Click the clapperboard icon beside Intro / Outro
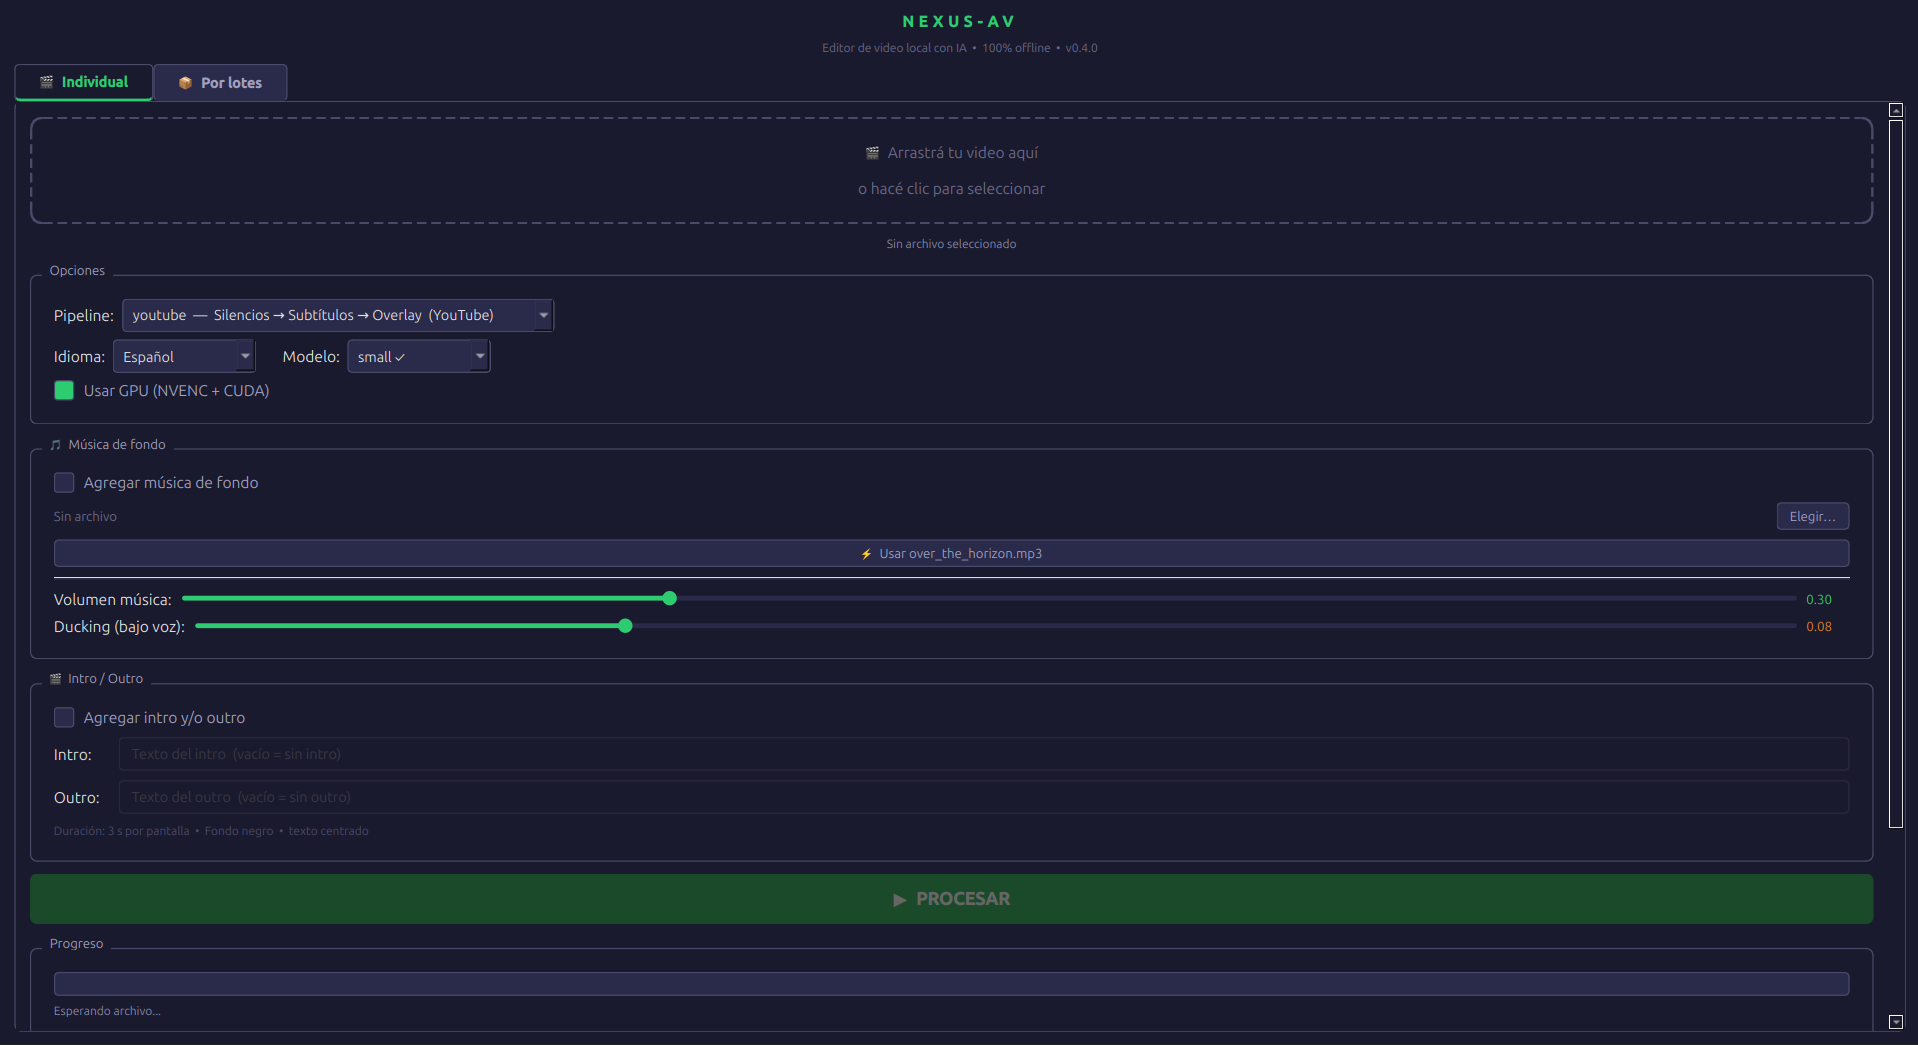This screenshot has height=1045, width=1918. coord(56,679)
